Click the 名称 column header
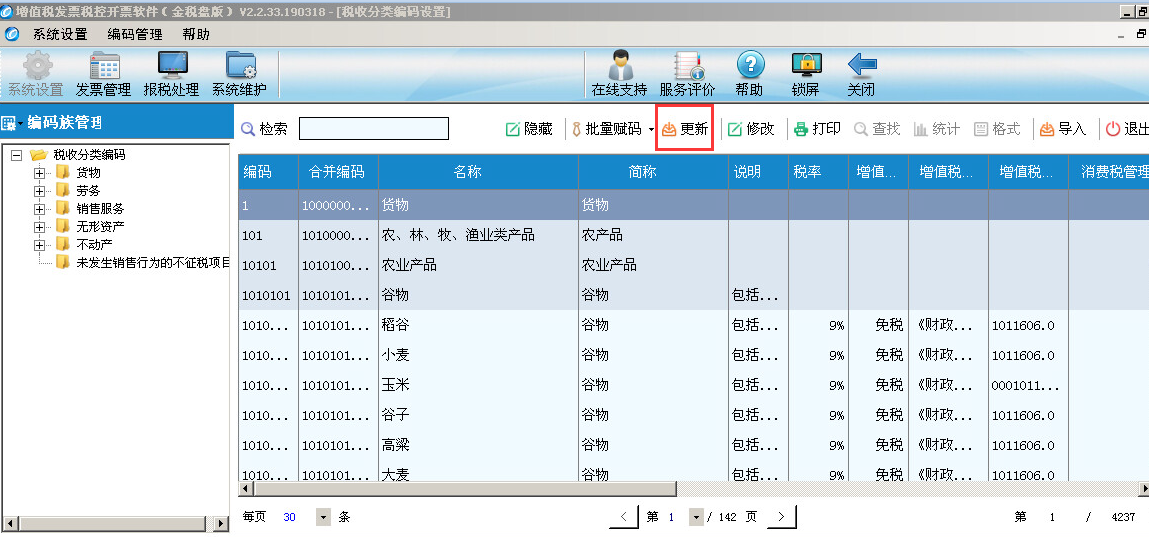 click(x=478, y=172)
